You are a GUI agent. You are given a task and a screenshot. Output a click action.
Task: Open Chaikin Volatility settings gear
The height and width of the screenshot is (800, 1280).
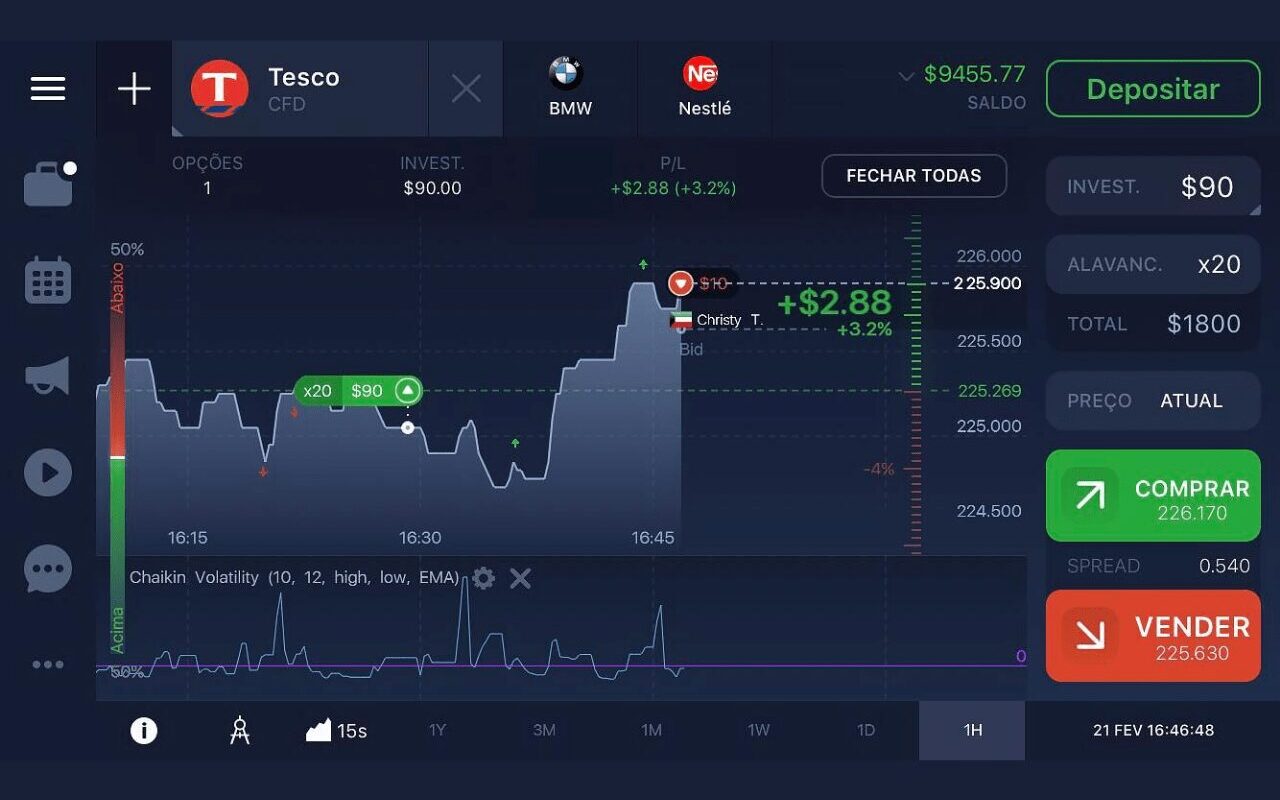(483, 578)
